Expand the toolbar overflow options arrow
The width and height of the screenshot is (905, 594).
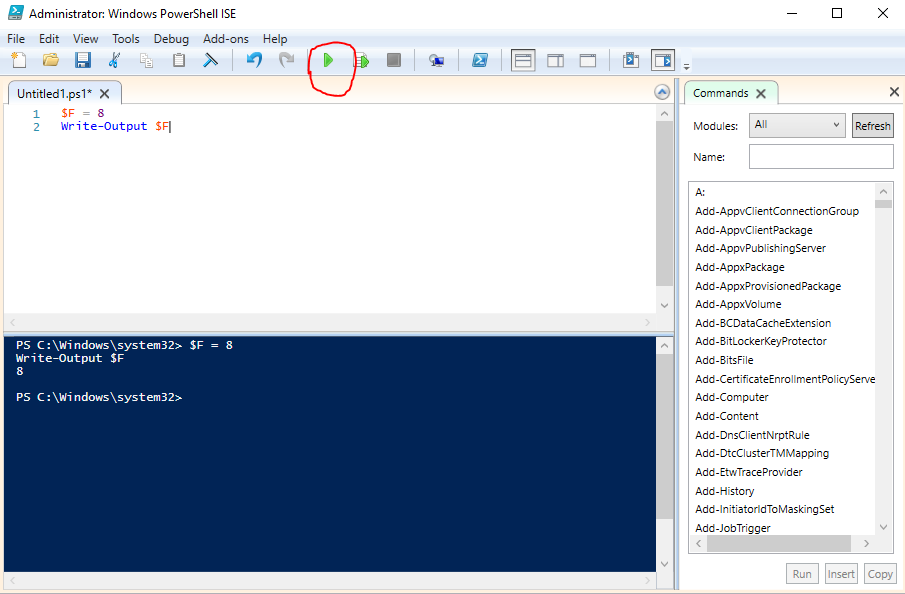pos(686,66)
